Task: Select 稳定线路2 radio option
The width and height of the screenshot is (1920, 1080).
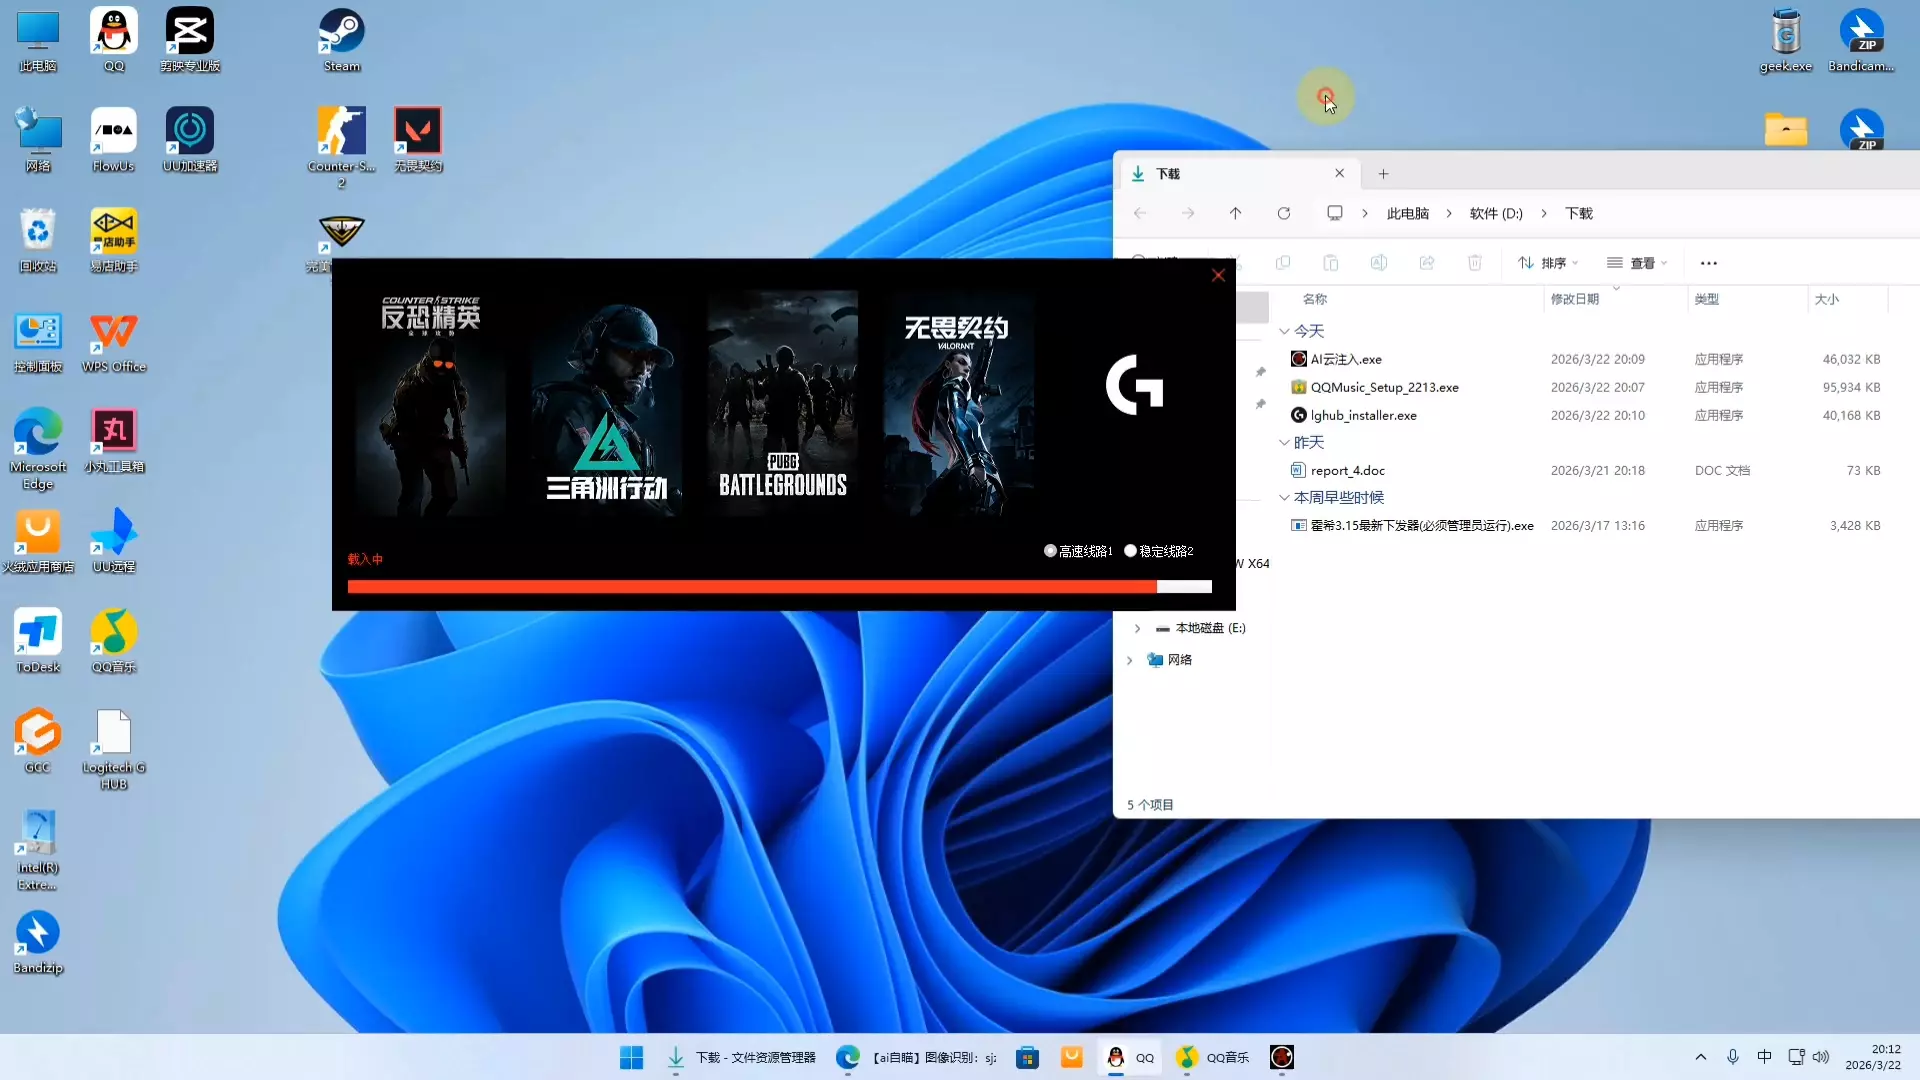Action: (x=1159, y=551)
